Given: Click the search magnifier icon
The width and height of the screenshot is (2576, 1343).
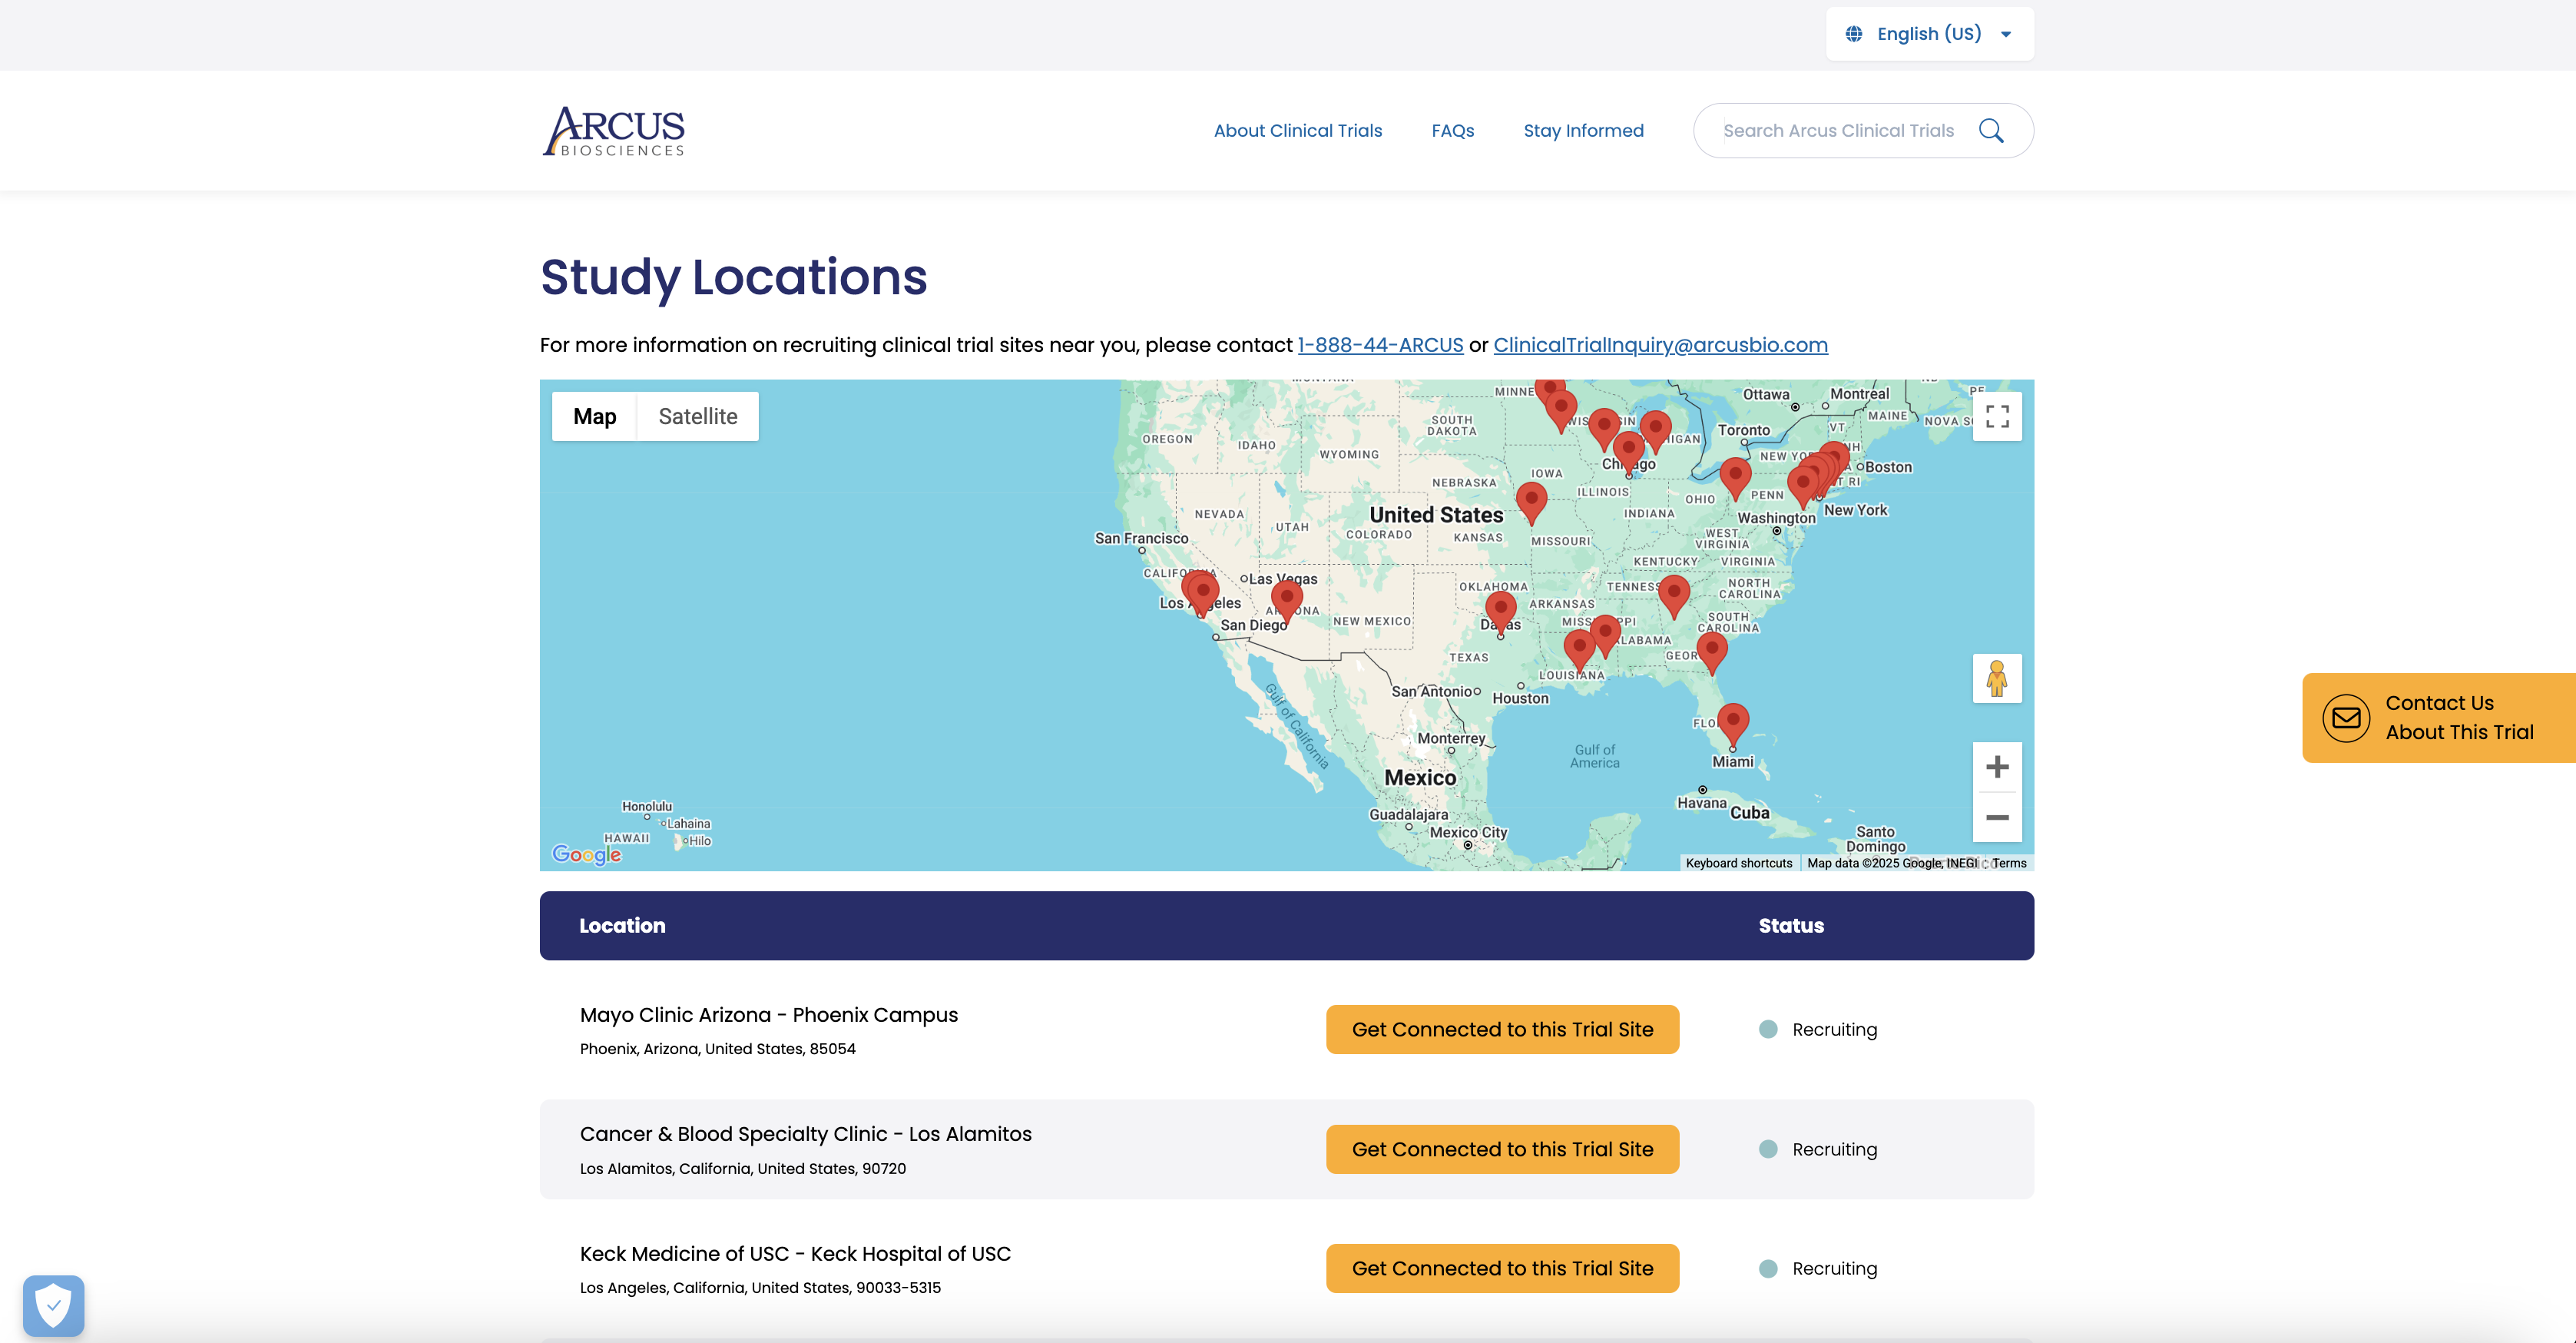Looking at the screenshot, I should pyautogui.click(x=1991, y=131).
